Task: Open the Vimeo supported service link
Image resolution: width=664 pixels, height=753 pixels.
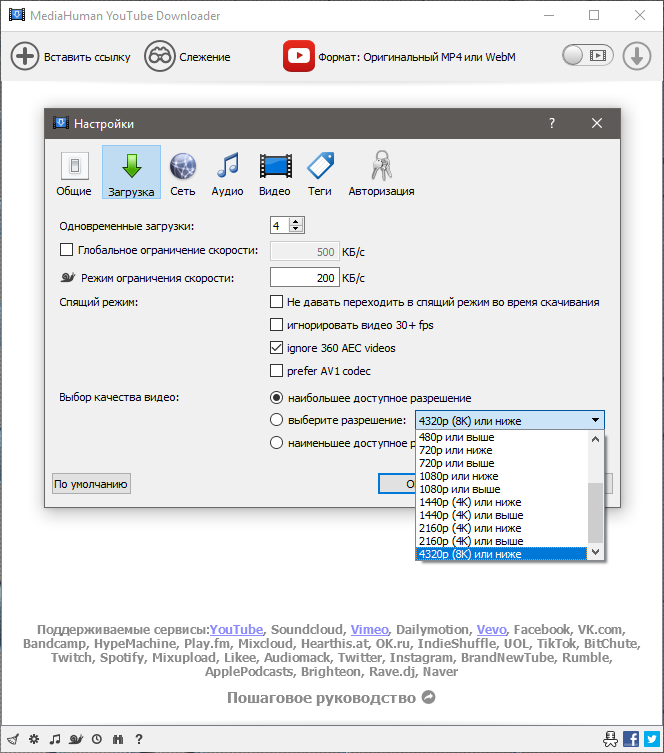Action: 369,629
